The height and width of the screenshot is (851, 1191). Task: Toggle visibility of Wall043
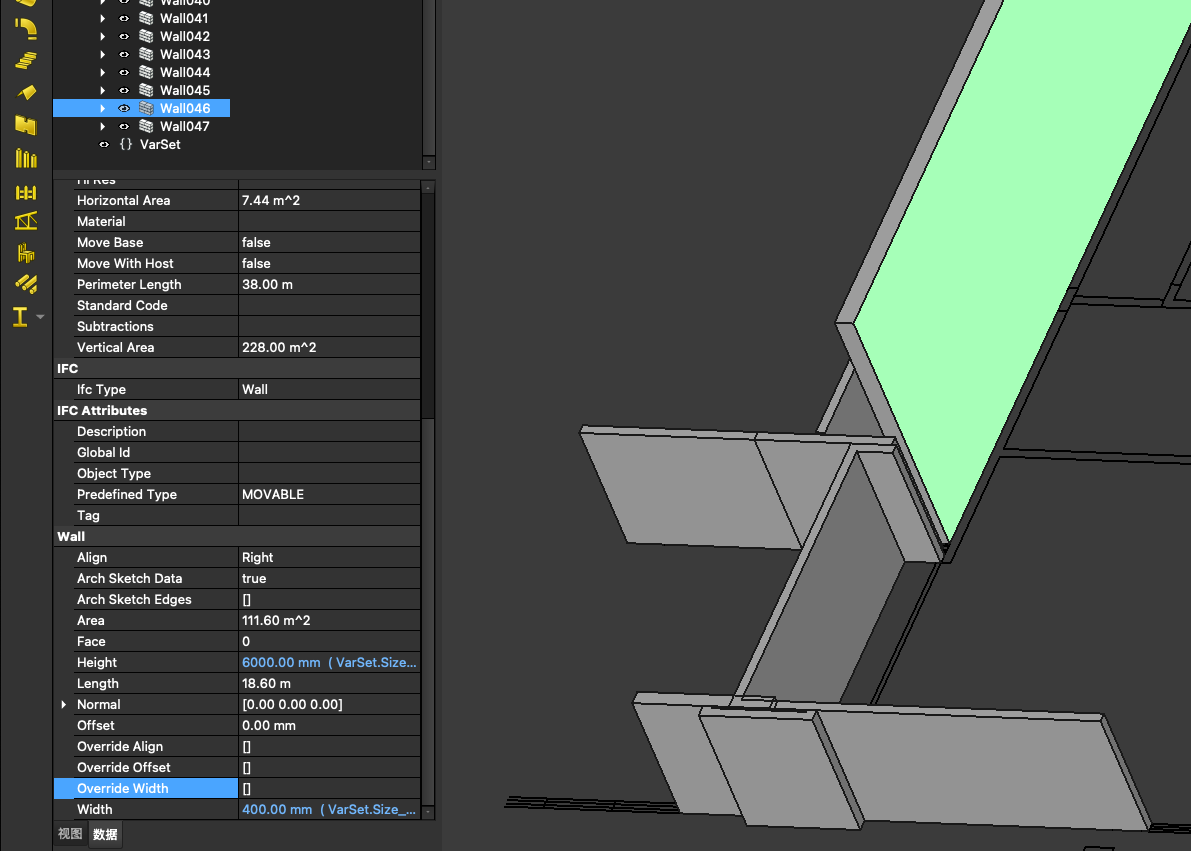coord(124,54)
